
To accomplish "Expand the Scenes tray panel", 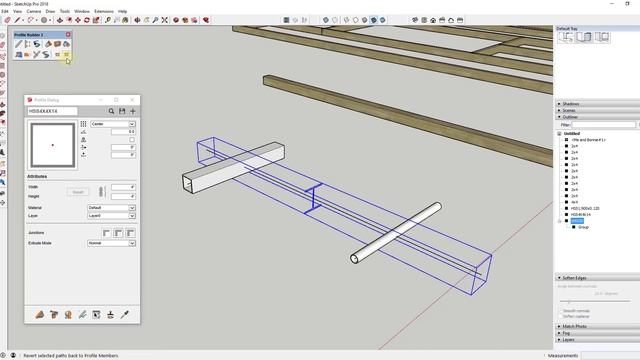I will (598, 111).
